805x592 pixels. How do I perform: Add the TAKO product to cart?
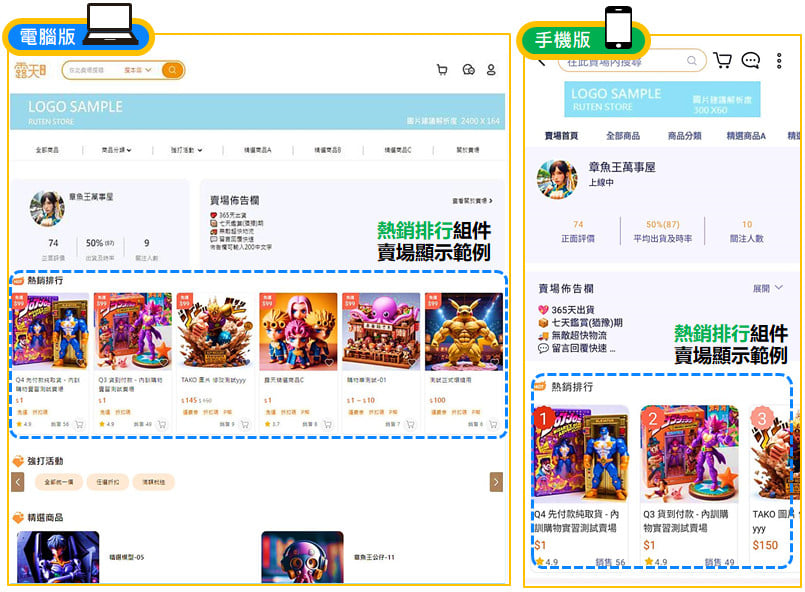tap(244, 424)
